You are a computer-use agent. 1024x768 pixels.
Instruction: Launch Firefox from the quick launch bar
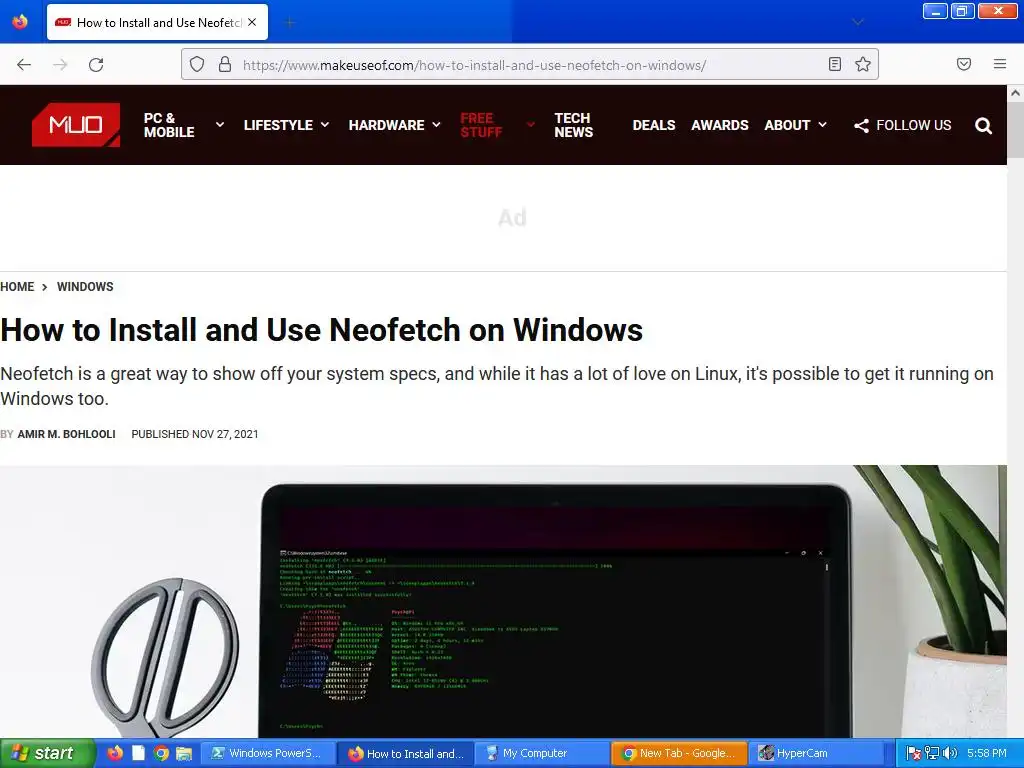(116, 753)
